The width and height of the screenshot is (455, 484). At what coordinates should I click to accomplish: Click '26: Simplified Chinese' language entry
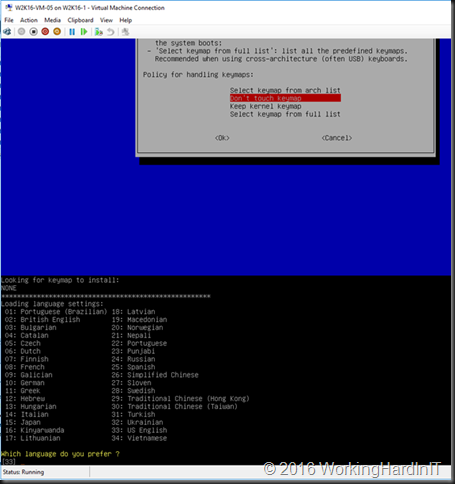(155, 375)
